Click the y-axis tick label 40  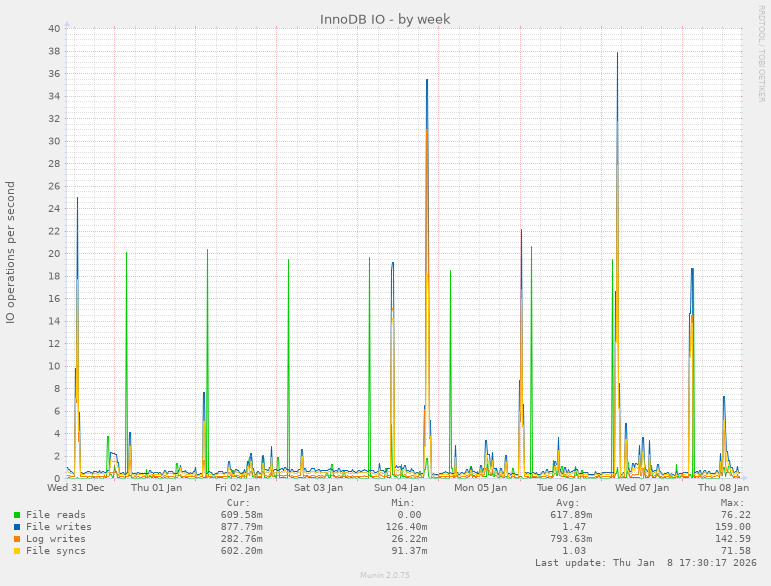click(54, 29)
